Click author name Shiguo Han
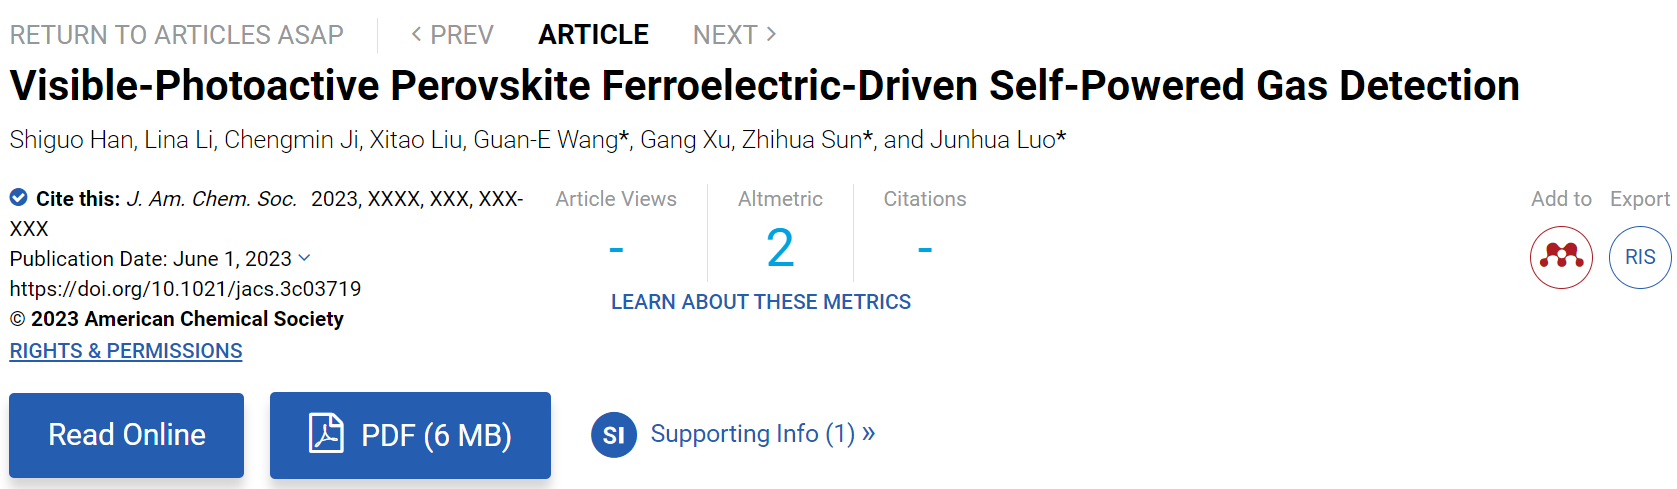The width and height of the screenshot is (1677, 489). (x=71, y=140)
